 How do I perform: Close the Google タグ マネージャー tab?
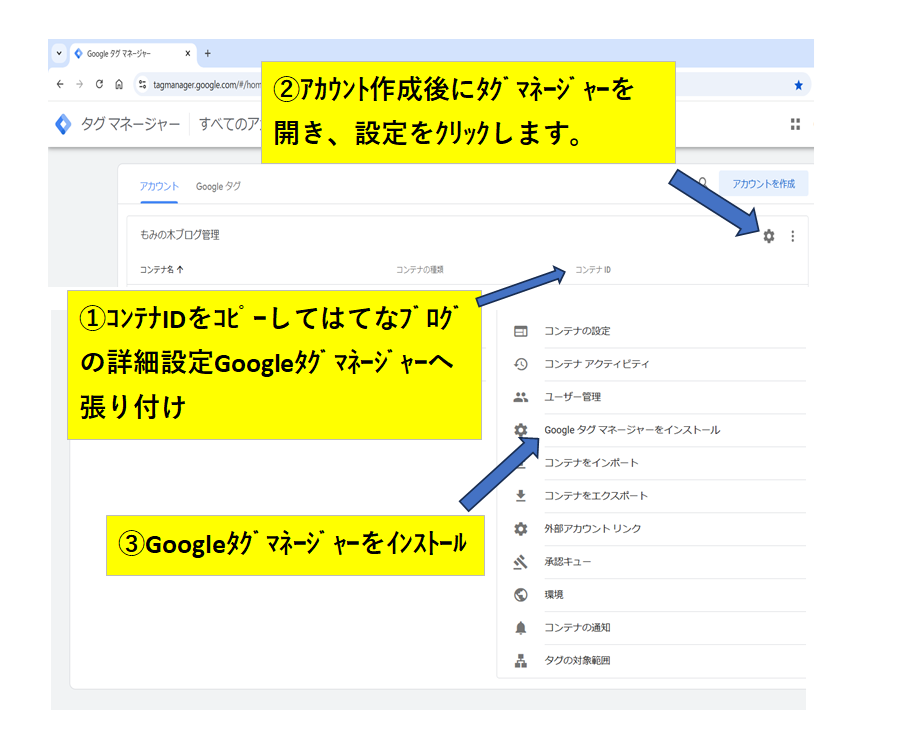click(187, 54)
